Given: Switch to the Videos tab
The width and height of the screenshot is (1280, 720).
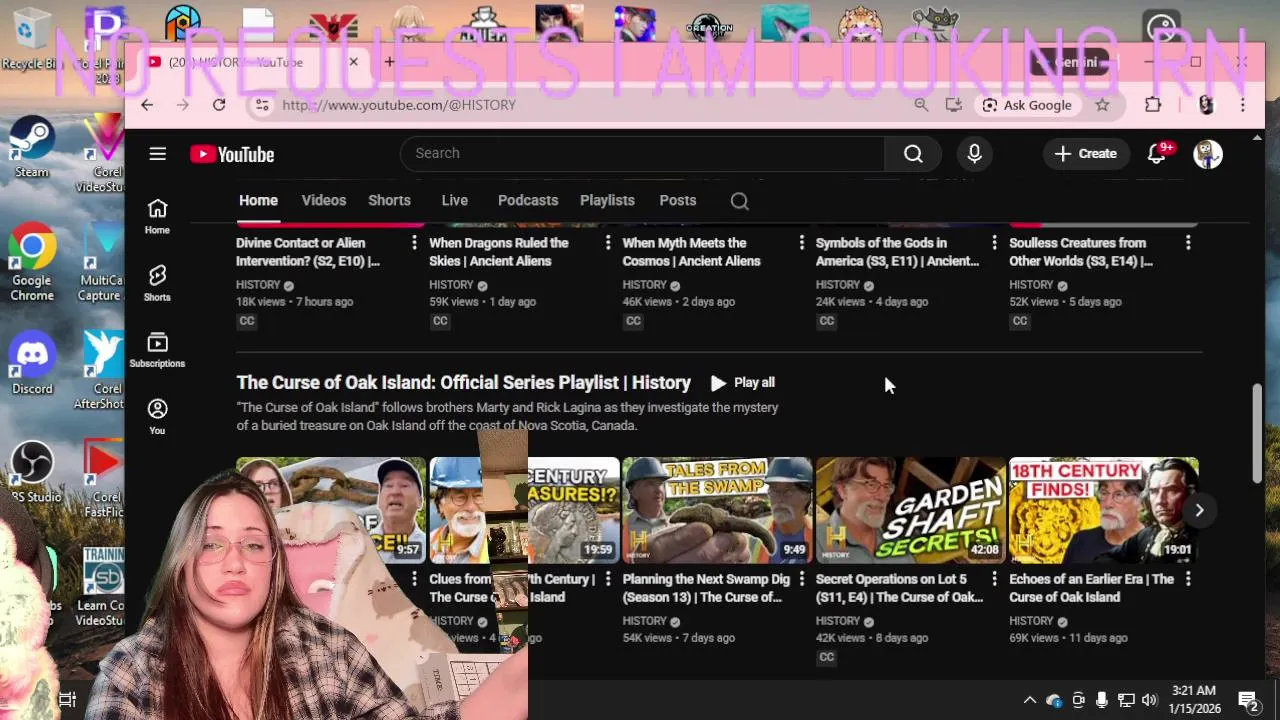Looking at the screenshot, I should pyautogui.click(x=324, y=200).
